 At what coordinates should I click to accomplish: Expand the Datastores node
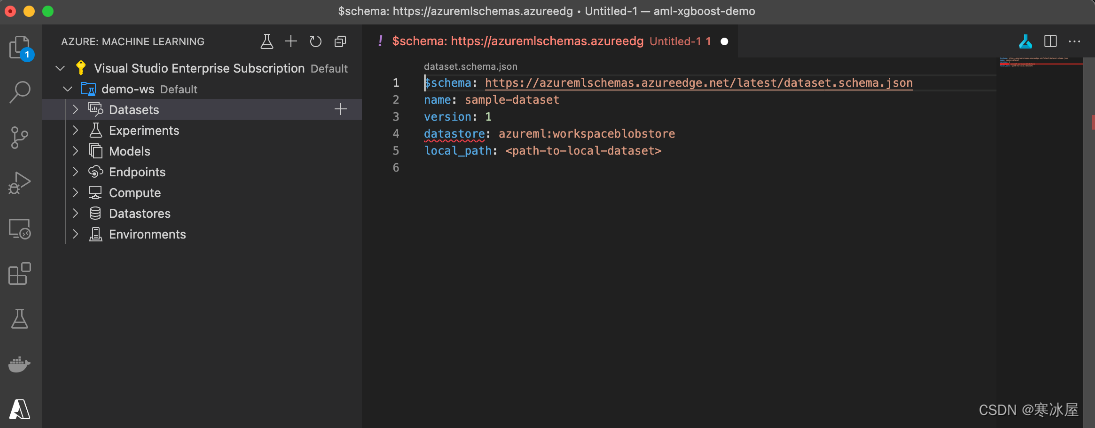75,213
